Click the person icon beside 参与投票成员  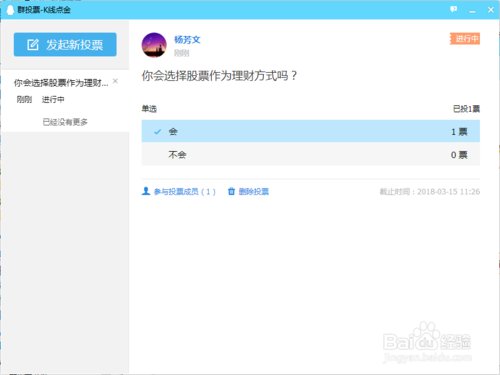point(146,191)
